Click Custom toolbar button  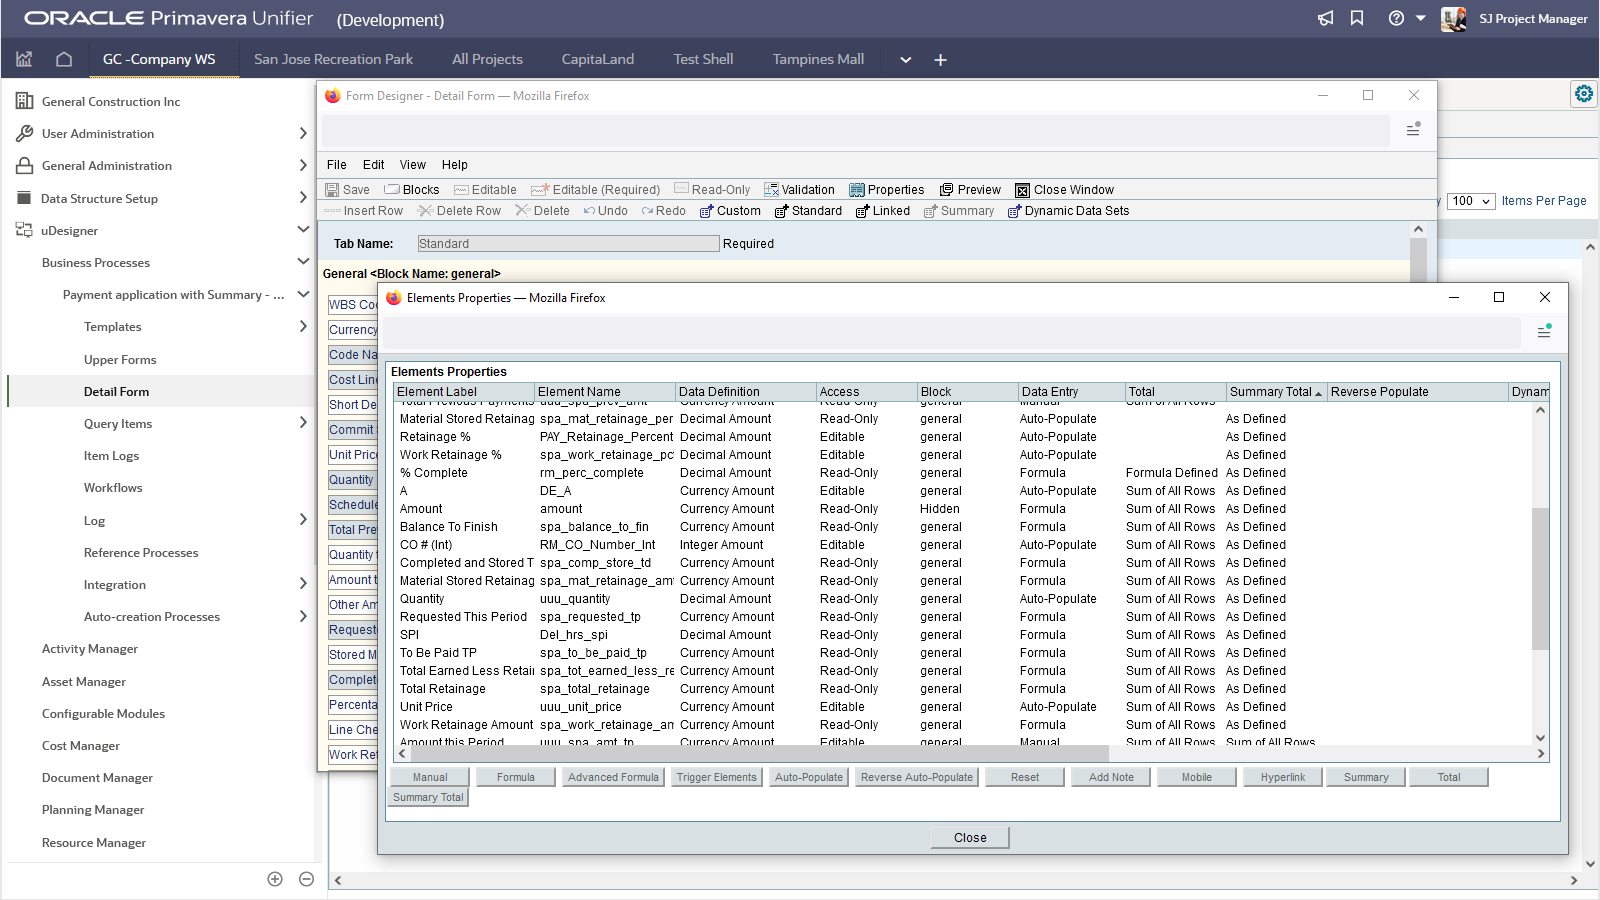coord(730,211)
